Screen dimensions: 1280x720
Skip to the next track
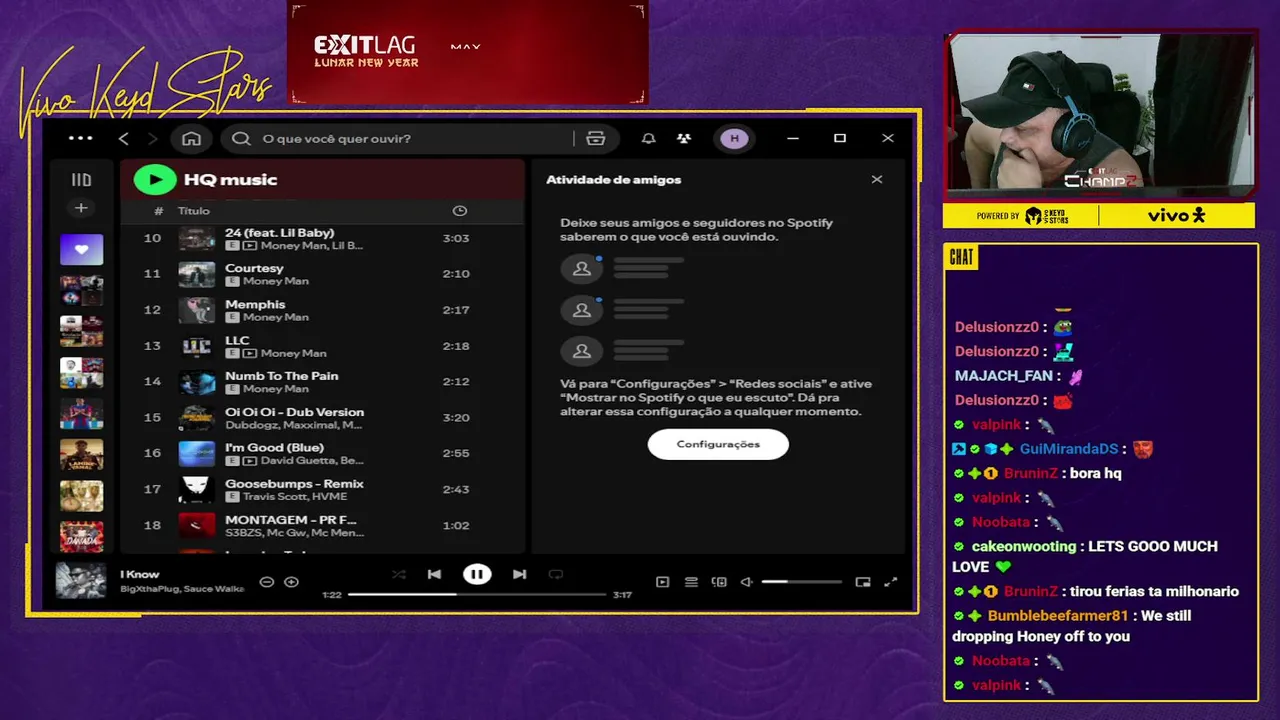tap(519, 574)
